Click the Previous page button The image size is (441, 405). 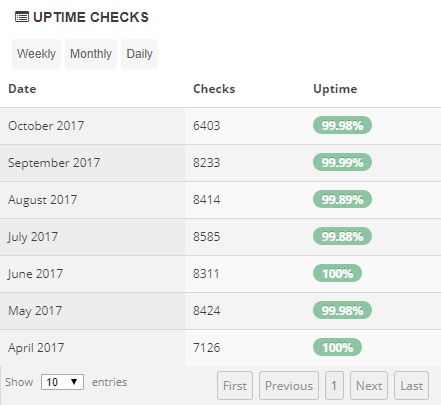tap(289, 386)
